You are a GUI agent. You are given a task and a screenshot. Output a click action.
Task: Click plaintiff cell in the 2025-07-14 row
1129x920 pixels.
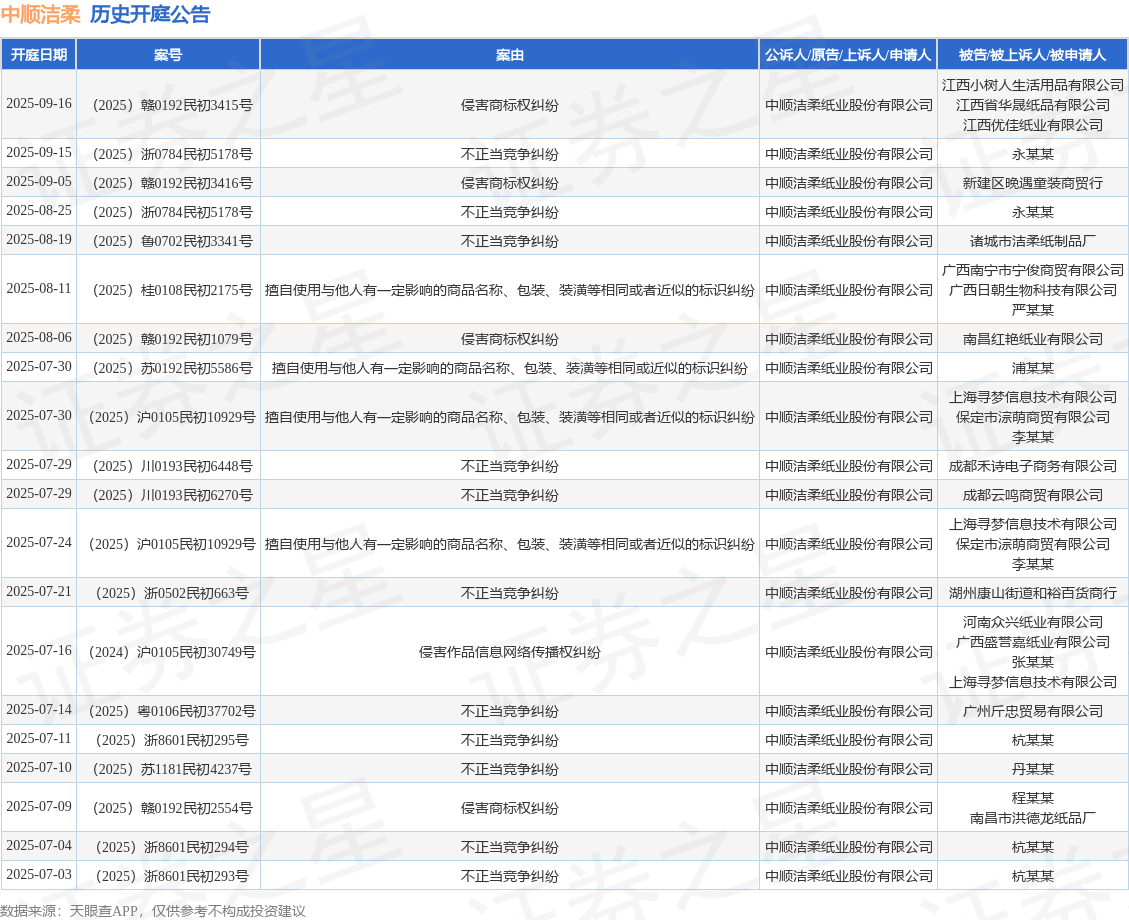pyautogui.click(x=848, y=711)
